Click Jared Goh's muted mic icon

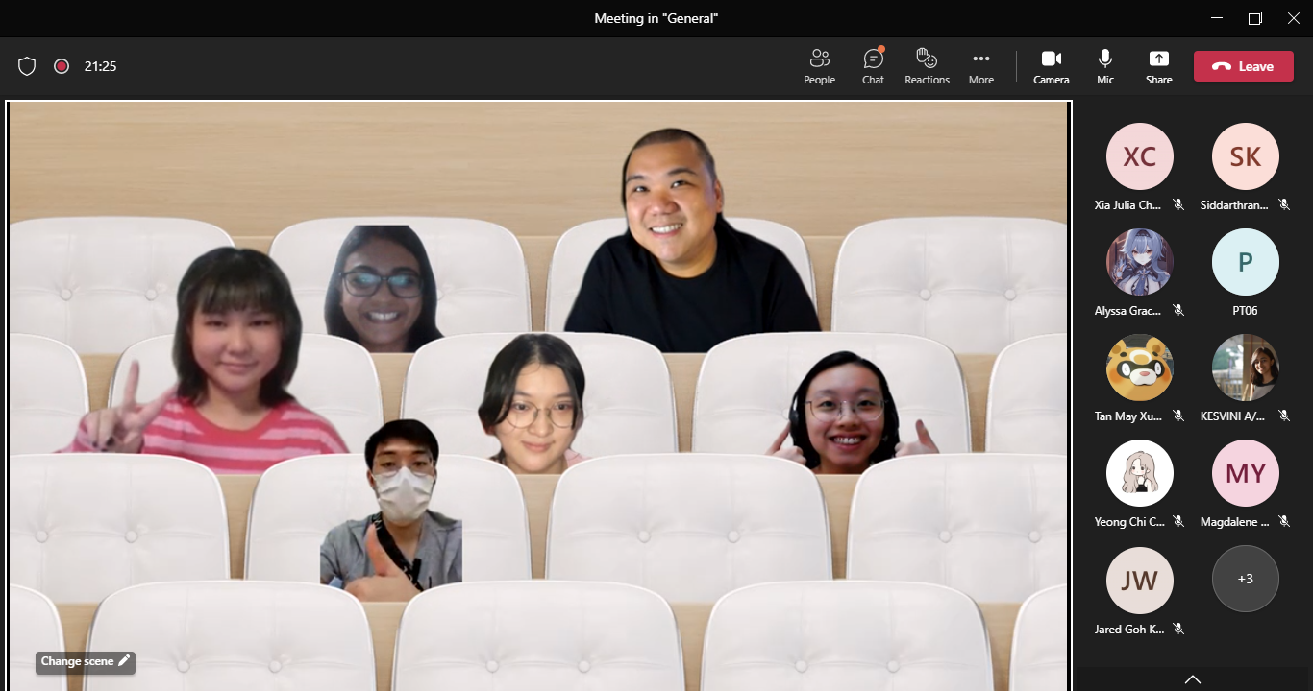(1179, 628)
